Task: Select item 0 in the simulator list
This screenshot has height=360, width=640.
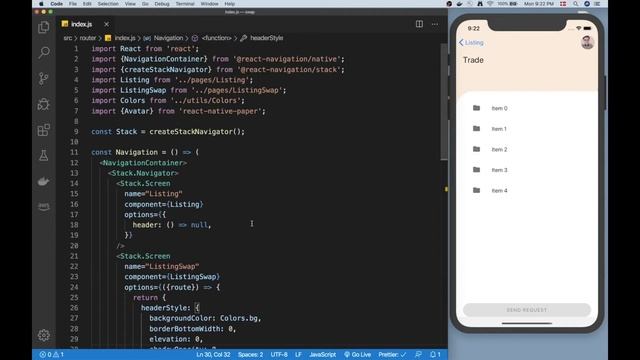Action: point(527,108)
